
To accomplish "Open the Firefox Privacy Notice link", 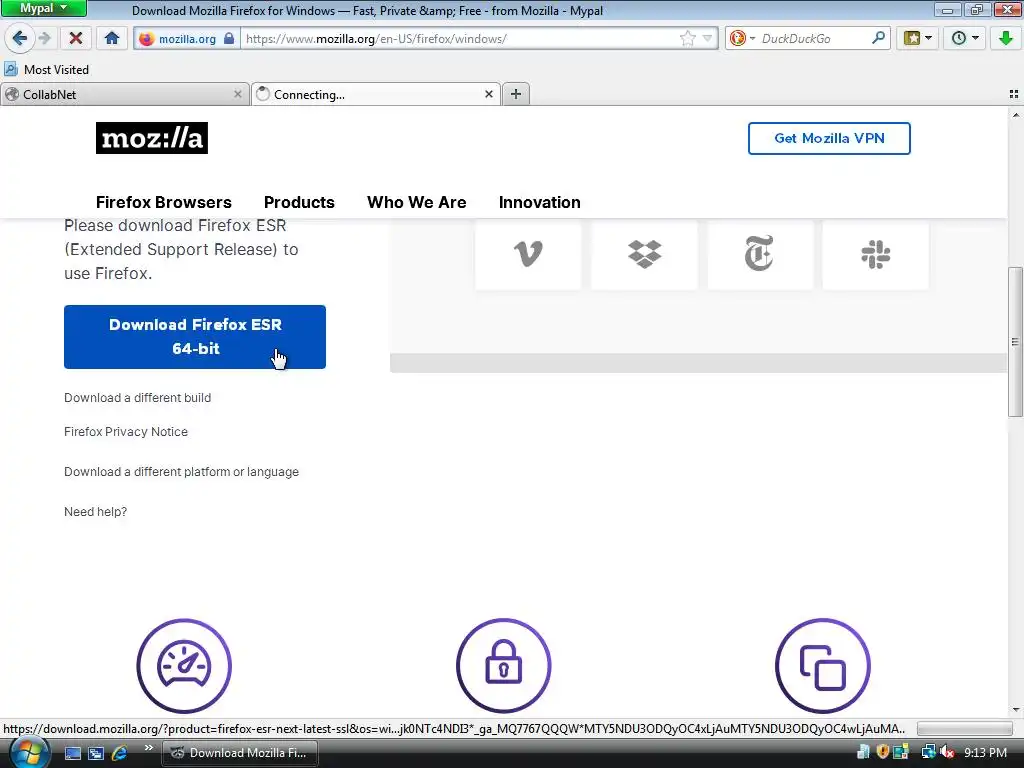I will tap(125, 432).
